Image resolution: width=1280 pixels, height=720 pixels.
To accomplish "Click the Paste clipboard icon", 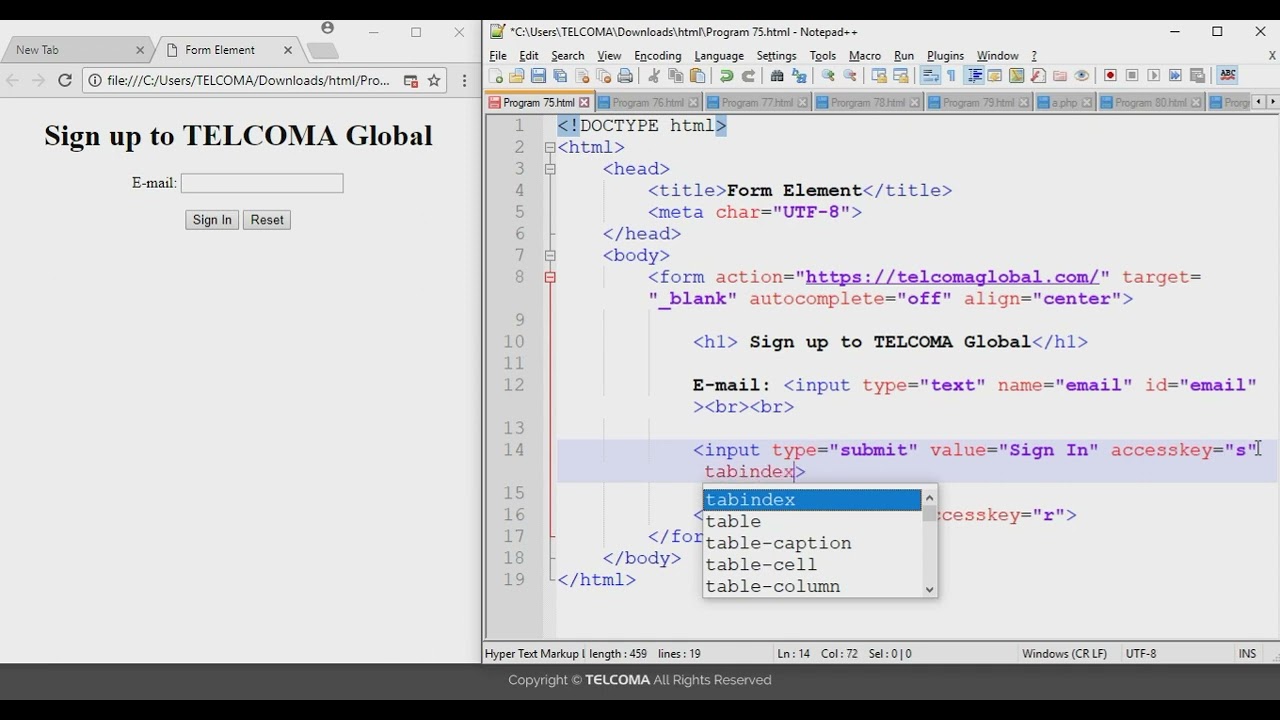I will pos(698,76).
